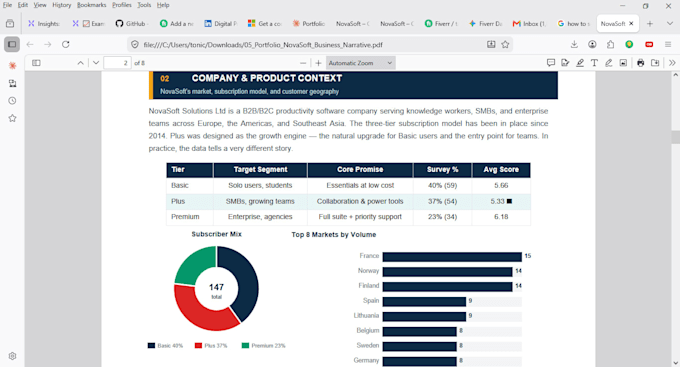Select the PDF highlight tool
Image resolution: width=680 pixels, height=367 pixels.
pos(580,63)
